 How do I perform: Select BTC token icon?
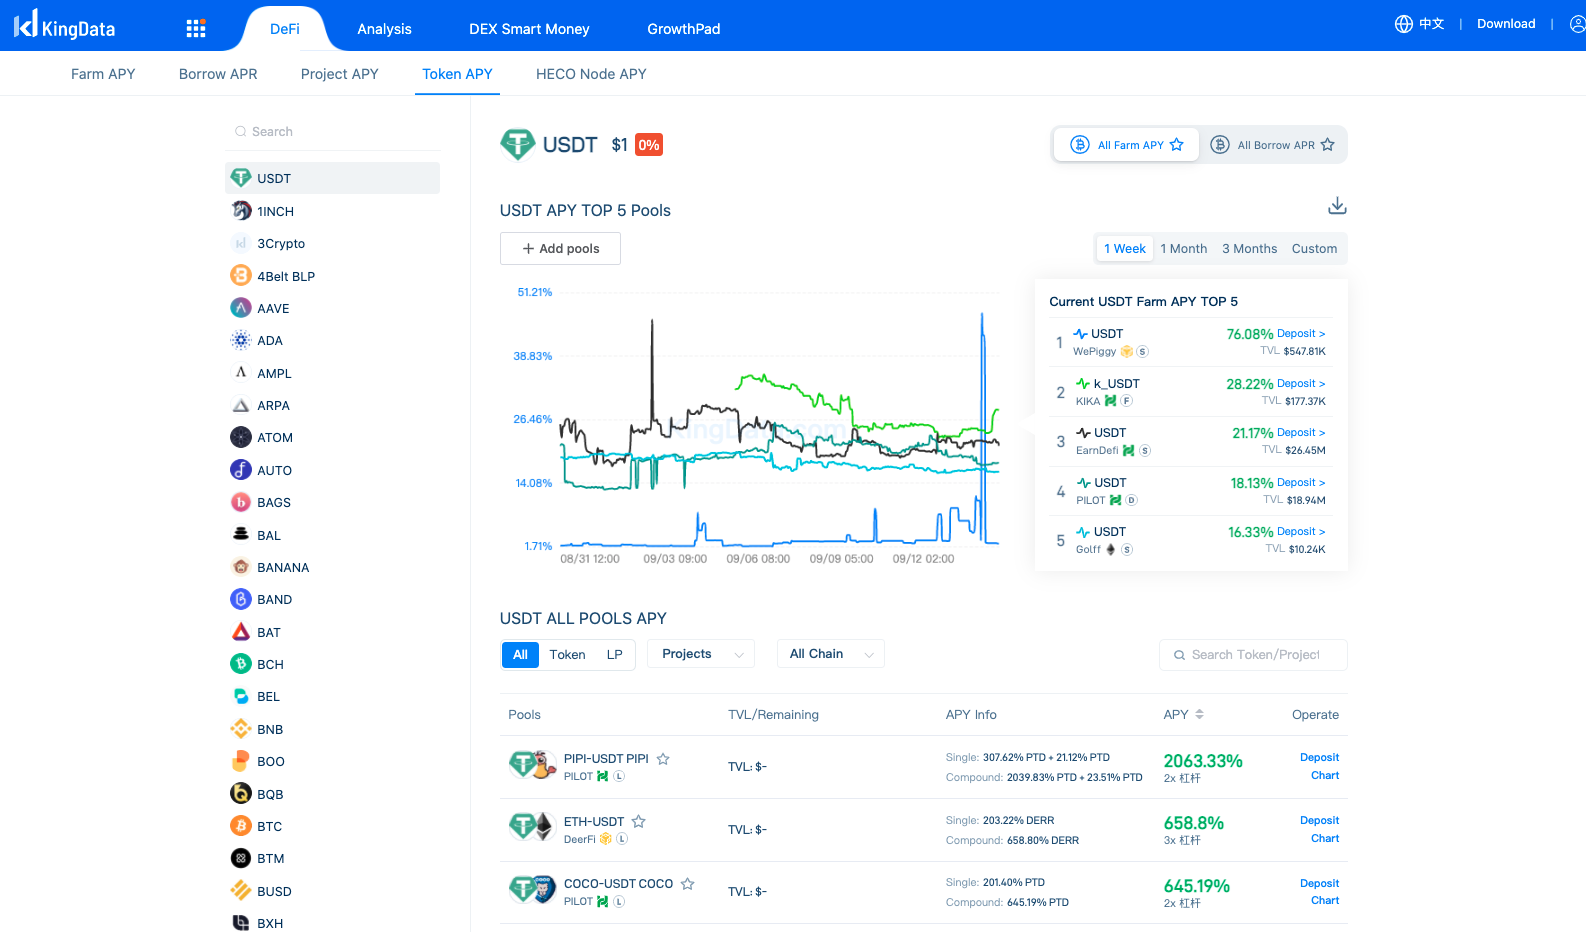coord(241,826)
